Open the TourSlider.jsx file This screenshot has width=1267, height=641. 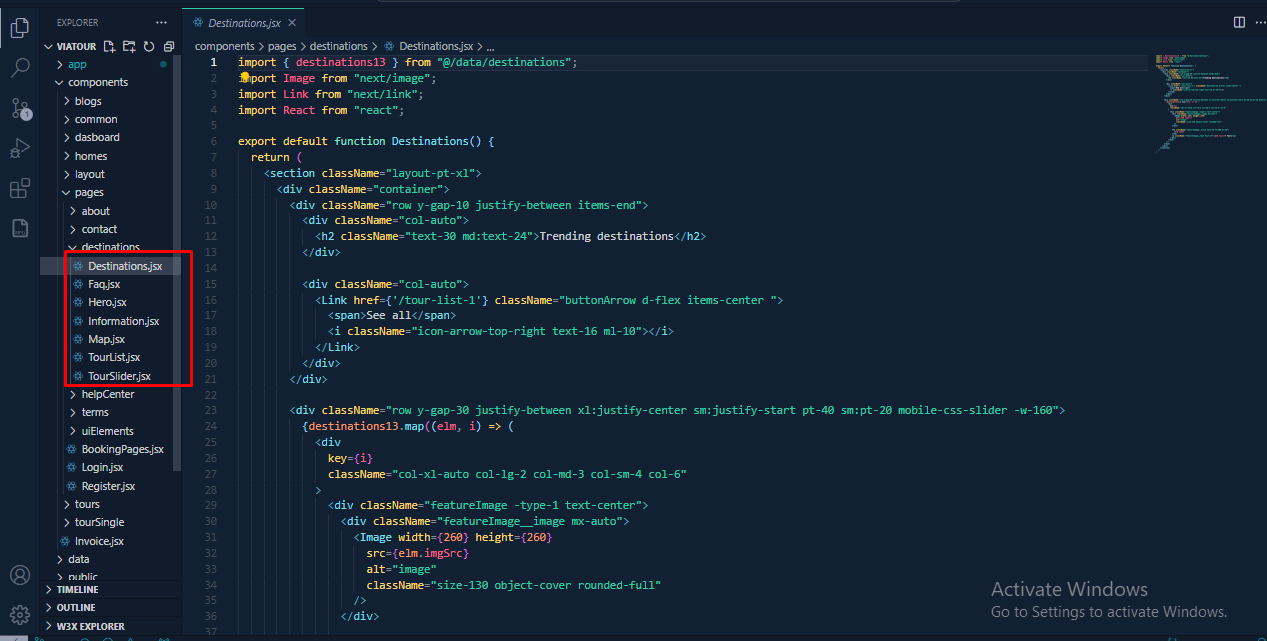(x=119, y=376)
